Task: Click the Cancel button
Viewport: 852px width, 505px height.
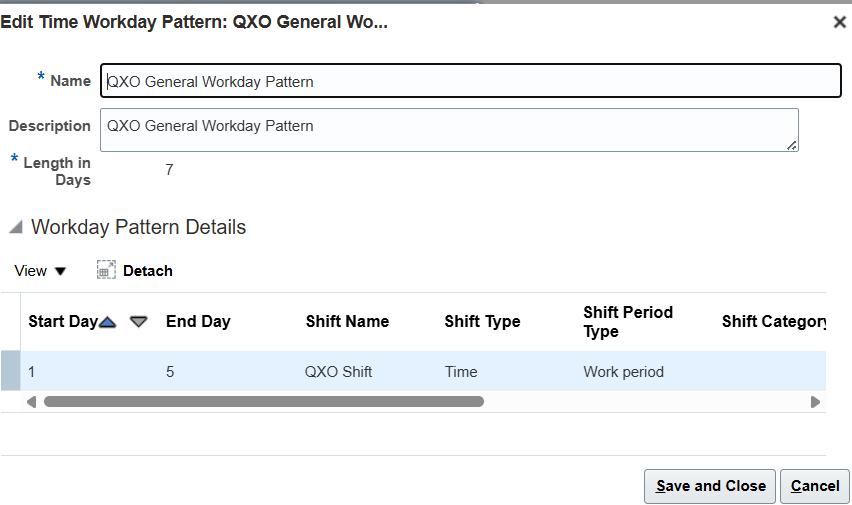Action: [x=815, y=486]
